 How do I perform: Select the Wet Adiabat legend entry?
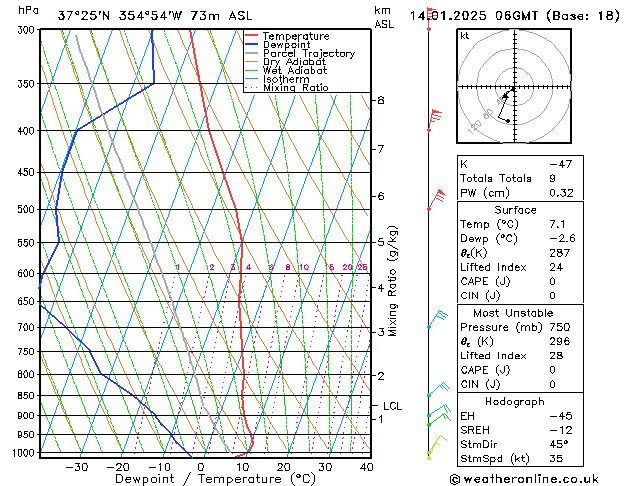(x=286, y=70)
